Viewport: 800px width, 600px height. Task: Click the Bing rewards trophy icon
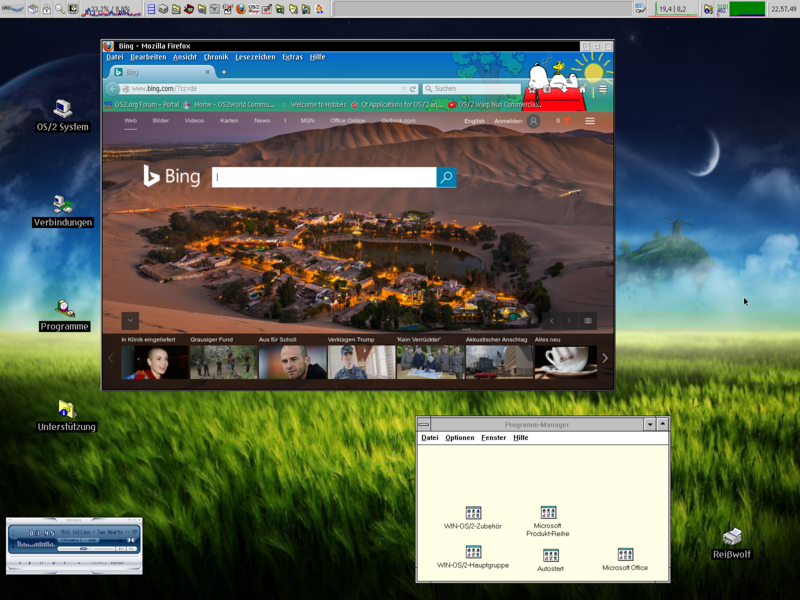[566, 121]
